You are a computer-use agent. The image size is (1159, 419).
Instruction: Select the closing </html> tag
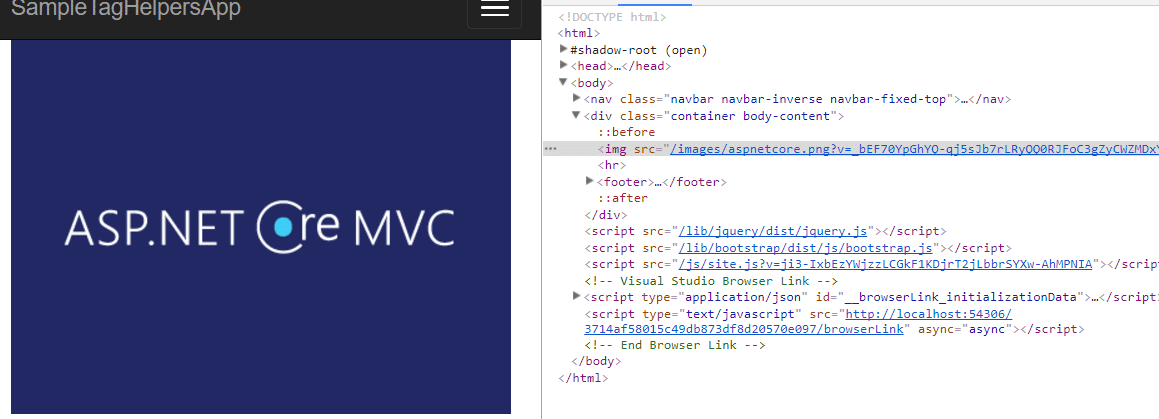[x=583, y=378]
